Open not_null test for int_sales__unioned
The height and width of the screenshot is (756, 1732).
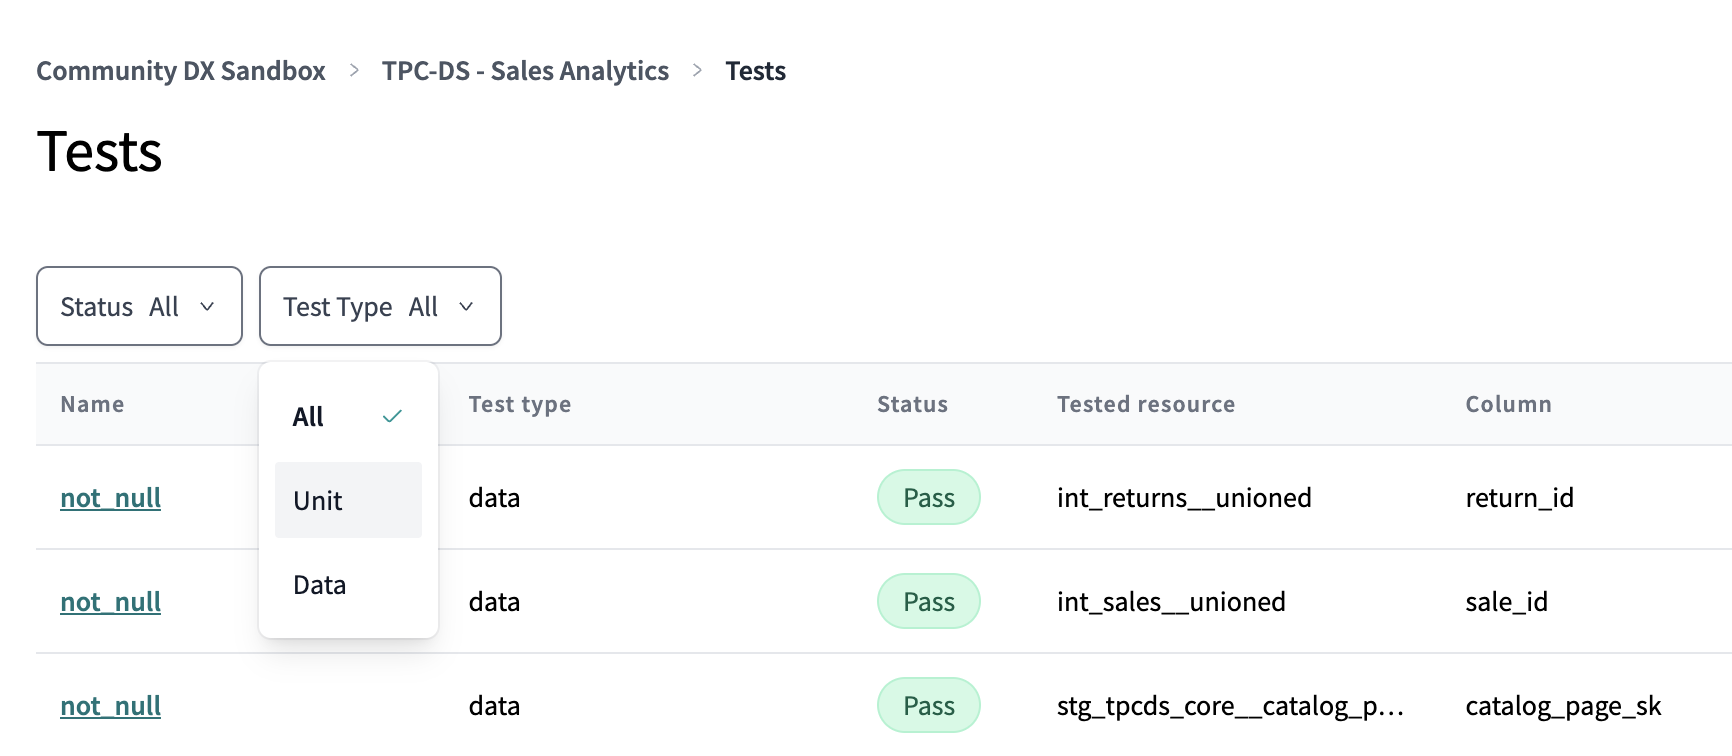coord(111,602)
